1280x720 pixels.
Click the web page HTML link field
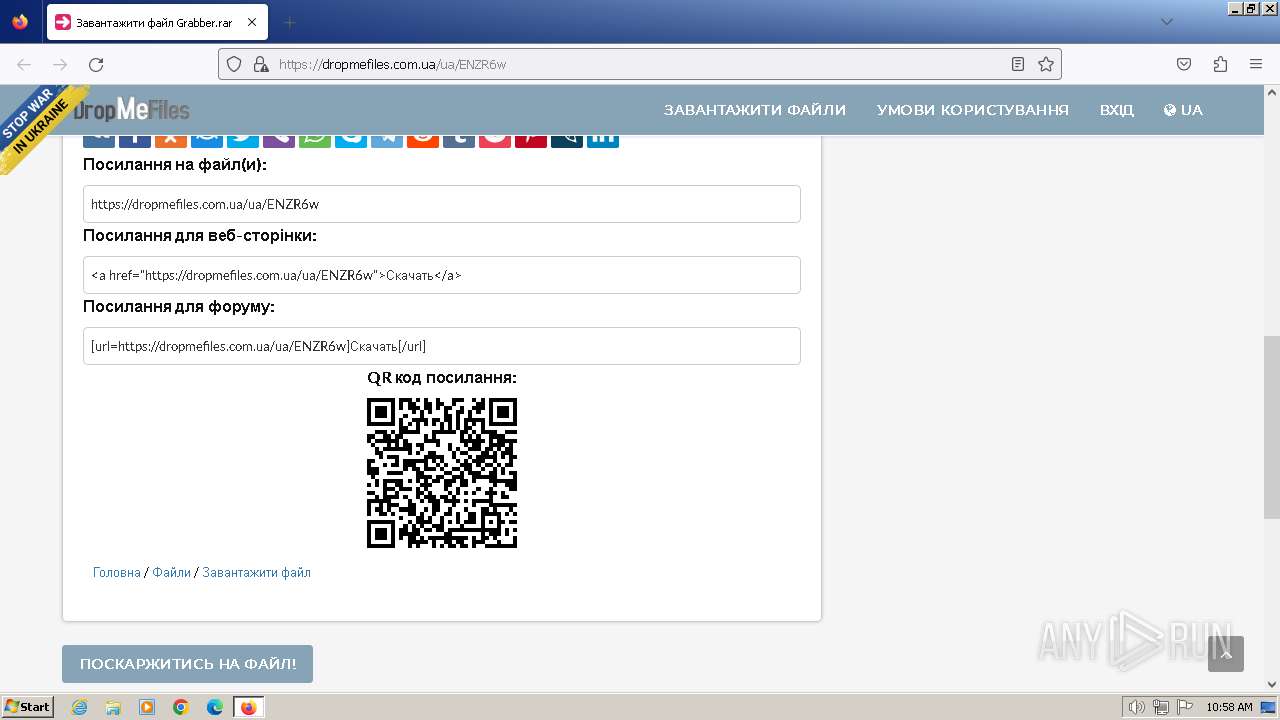tap(442, 275)
